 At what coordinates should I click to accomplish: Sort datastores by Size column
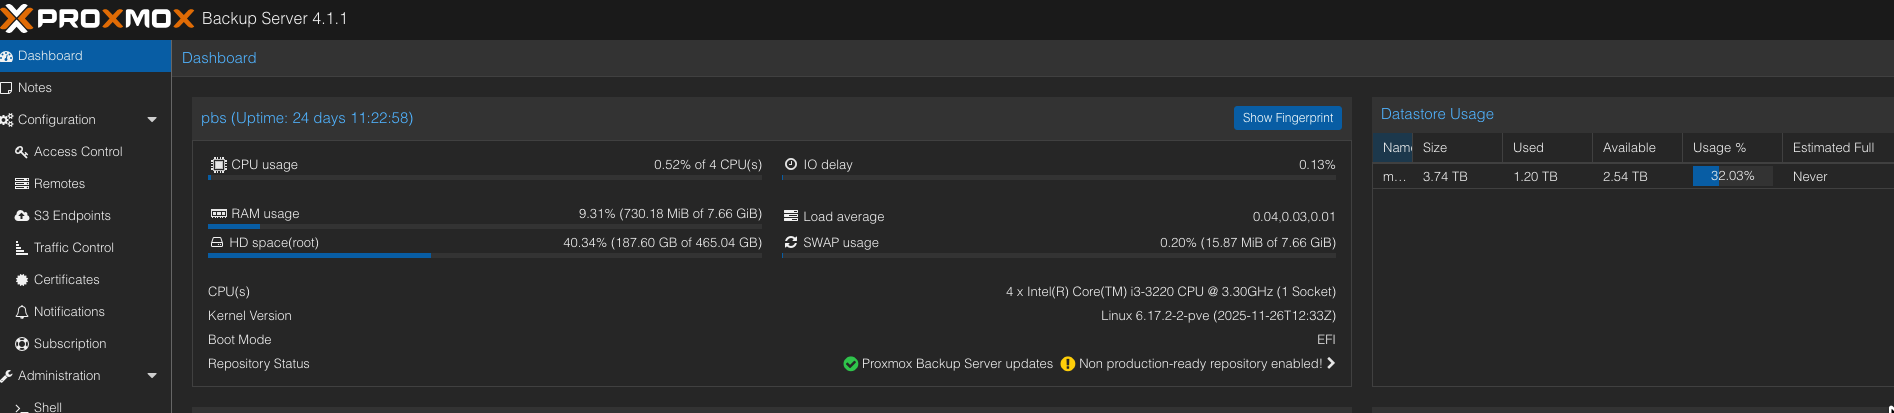coord(1457,148)
